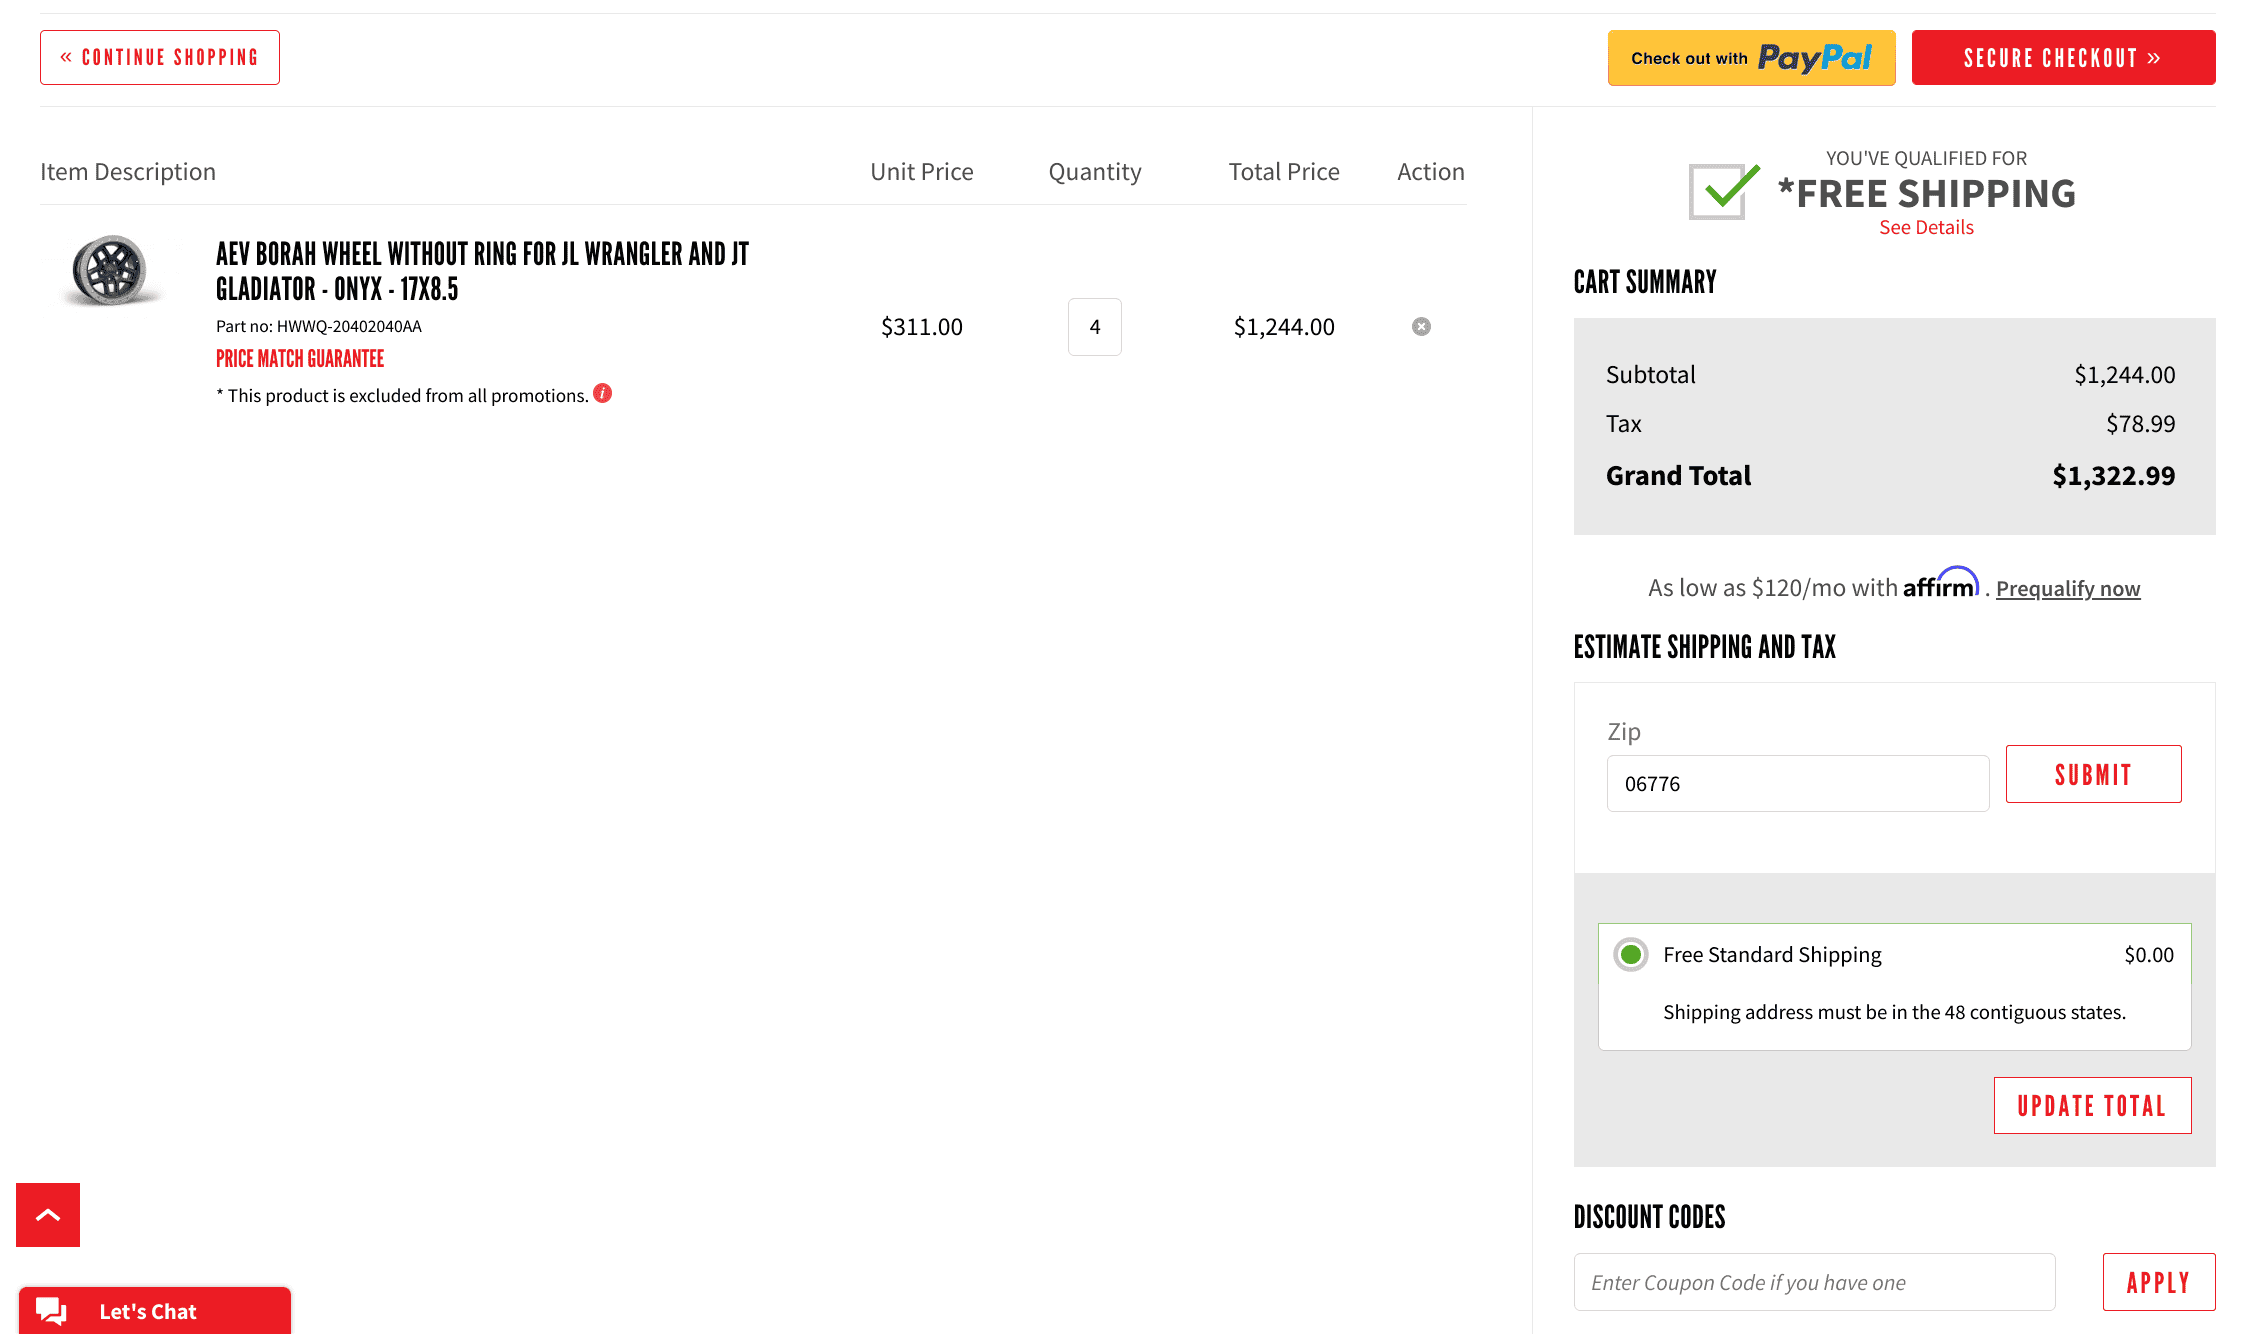This screenshot has height=1334, width=2256.
Task: Click the Item Description column header
Action: click(x=128, y=172)
